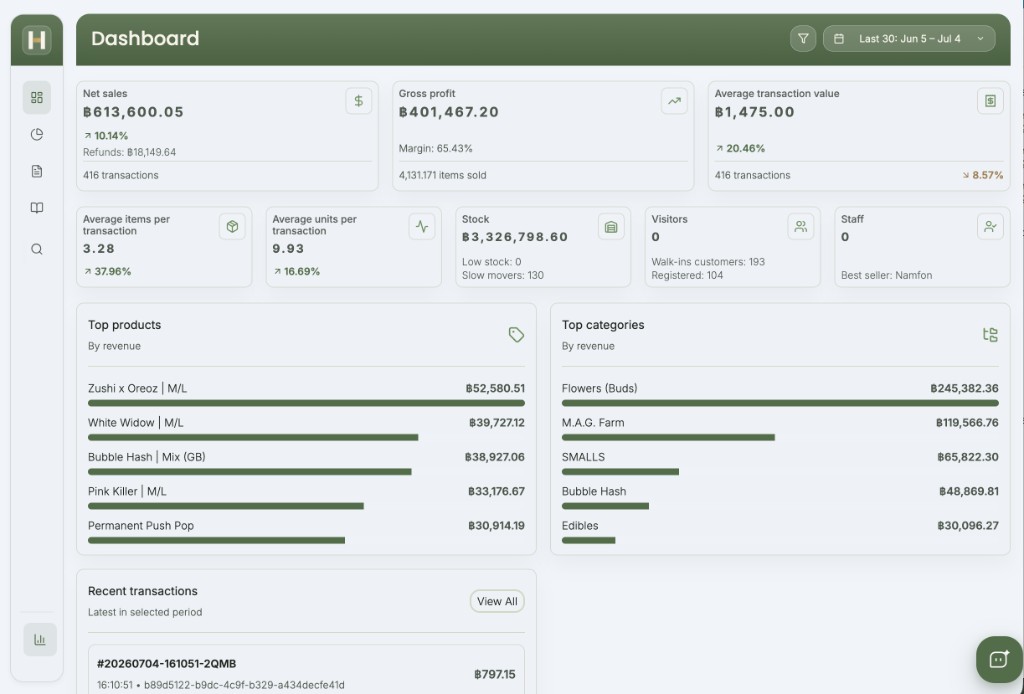The height and width of the screenshot is (694, 1024).
Task: Select the SMALLS category label
Action: 583,457
